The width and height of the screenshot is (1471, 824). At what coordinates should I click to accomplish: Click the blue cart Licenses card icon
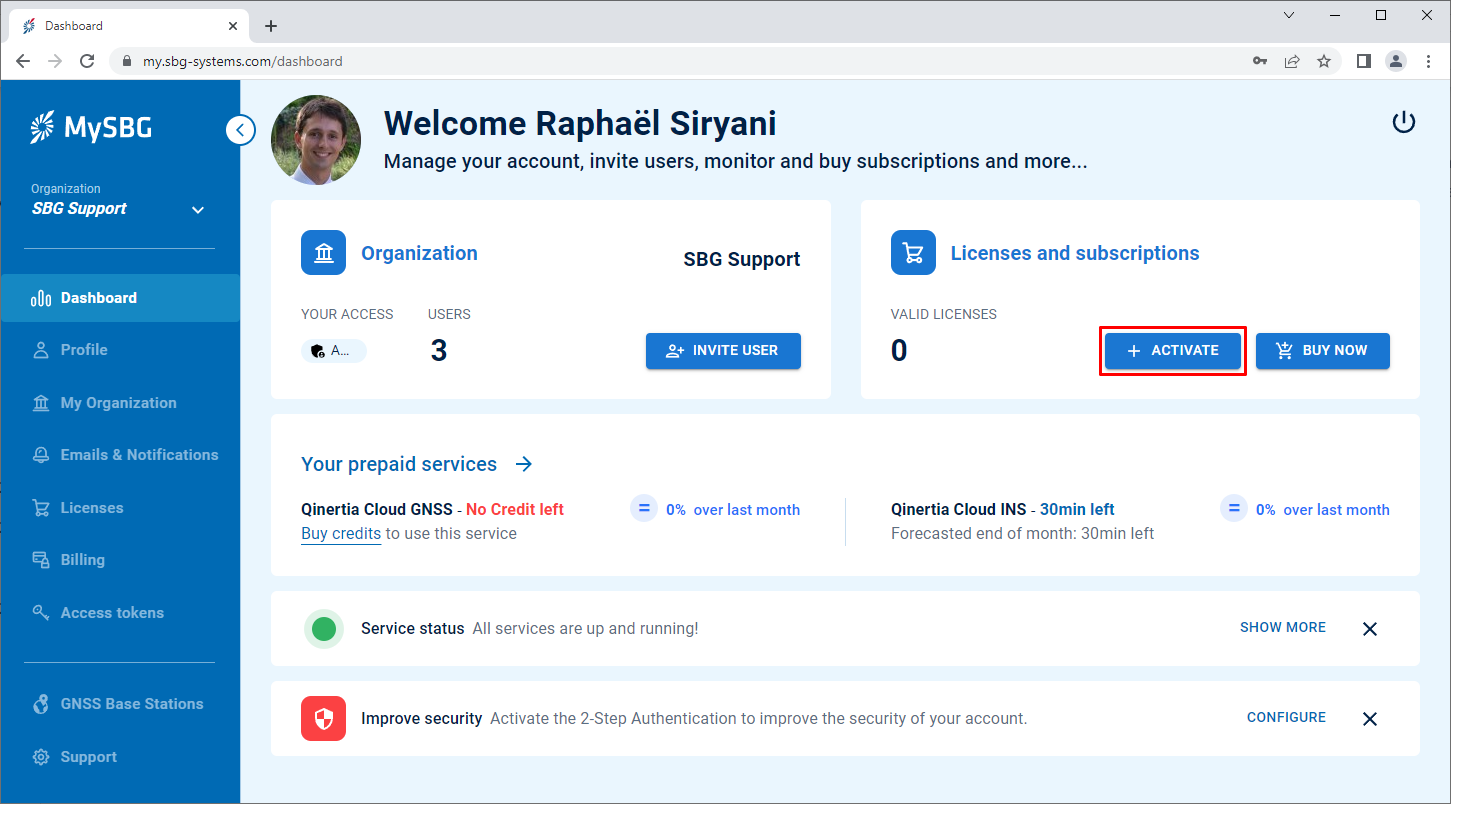pos(913,253)
